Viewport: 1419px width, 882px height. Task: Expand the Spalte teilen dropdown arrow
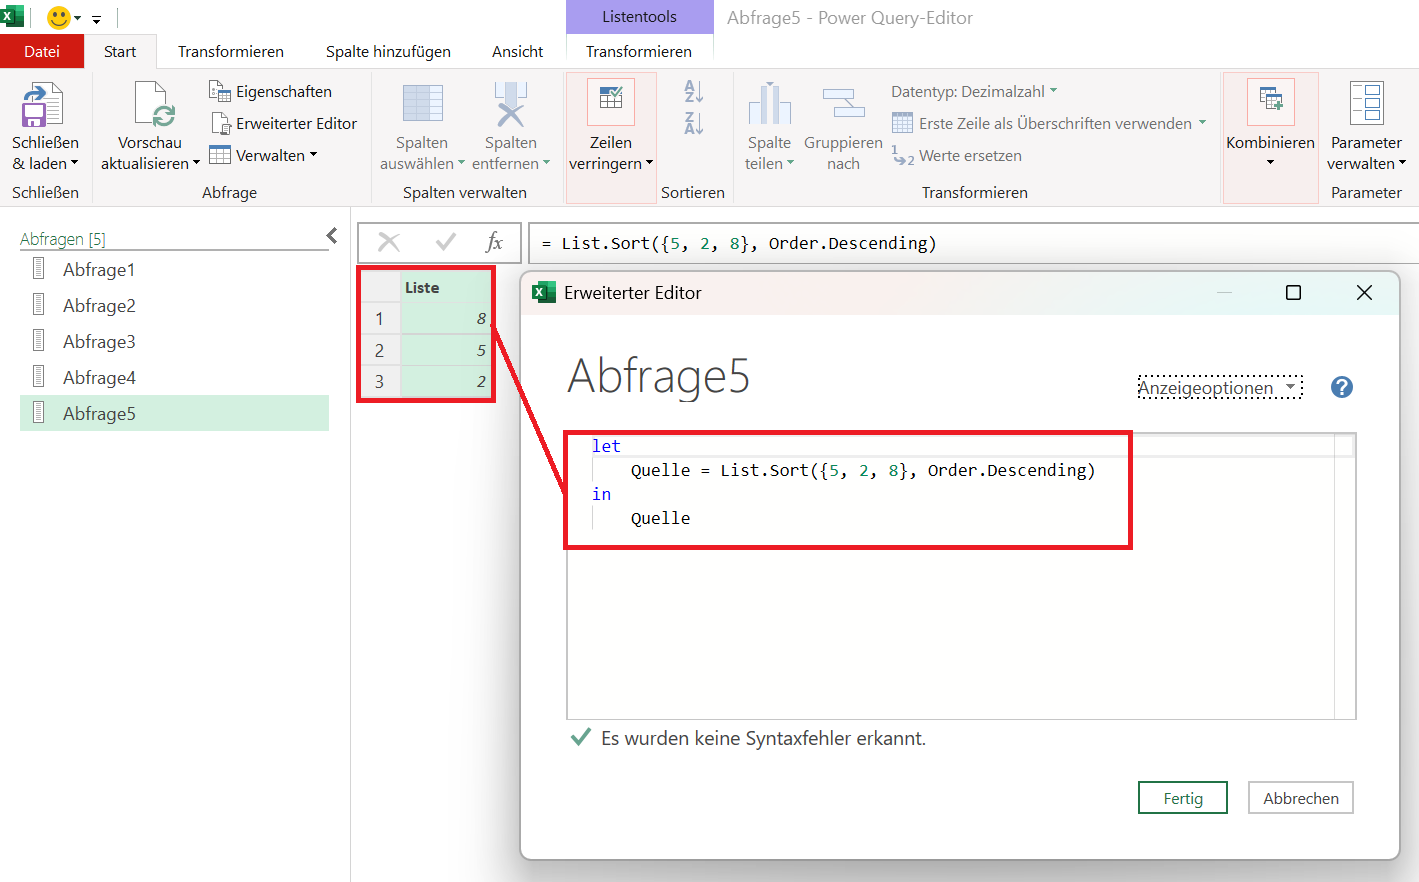coord(790,163)
